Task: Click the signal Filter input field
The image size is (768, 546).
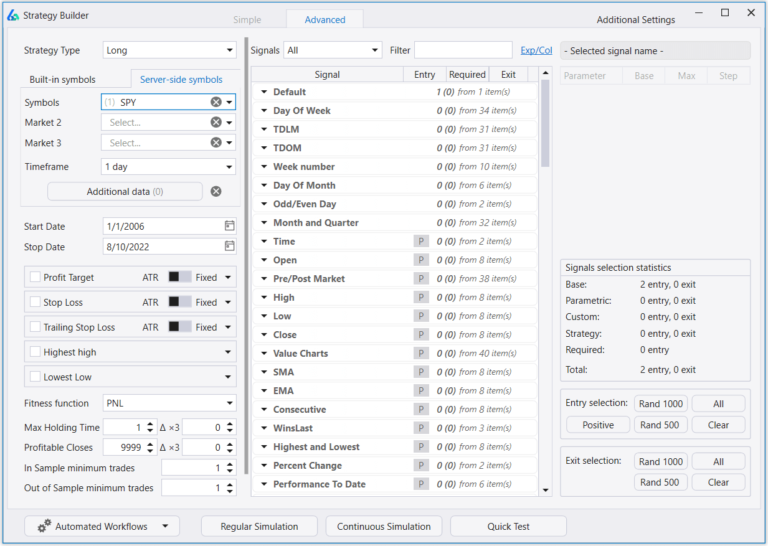Action: point(464,50)
